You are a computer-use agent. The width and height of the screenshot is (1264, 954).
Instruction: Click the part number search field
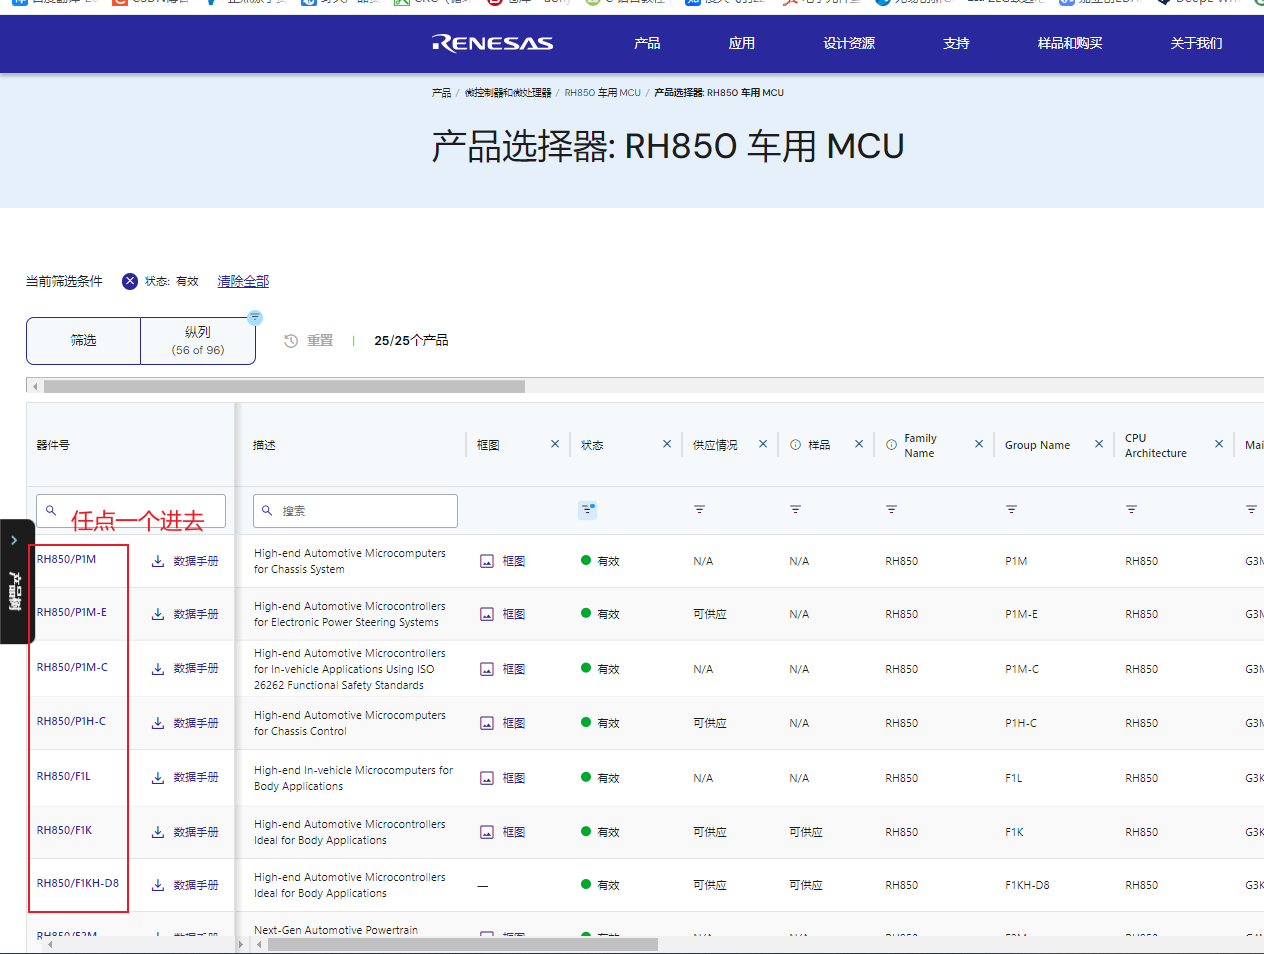[x=131, y=511]
